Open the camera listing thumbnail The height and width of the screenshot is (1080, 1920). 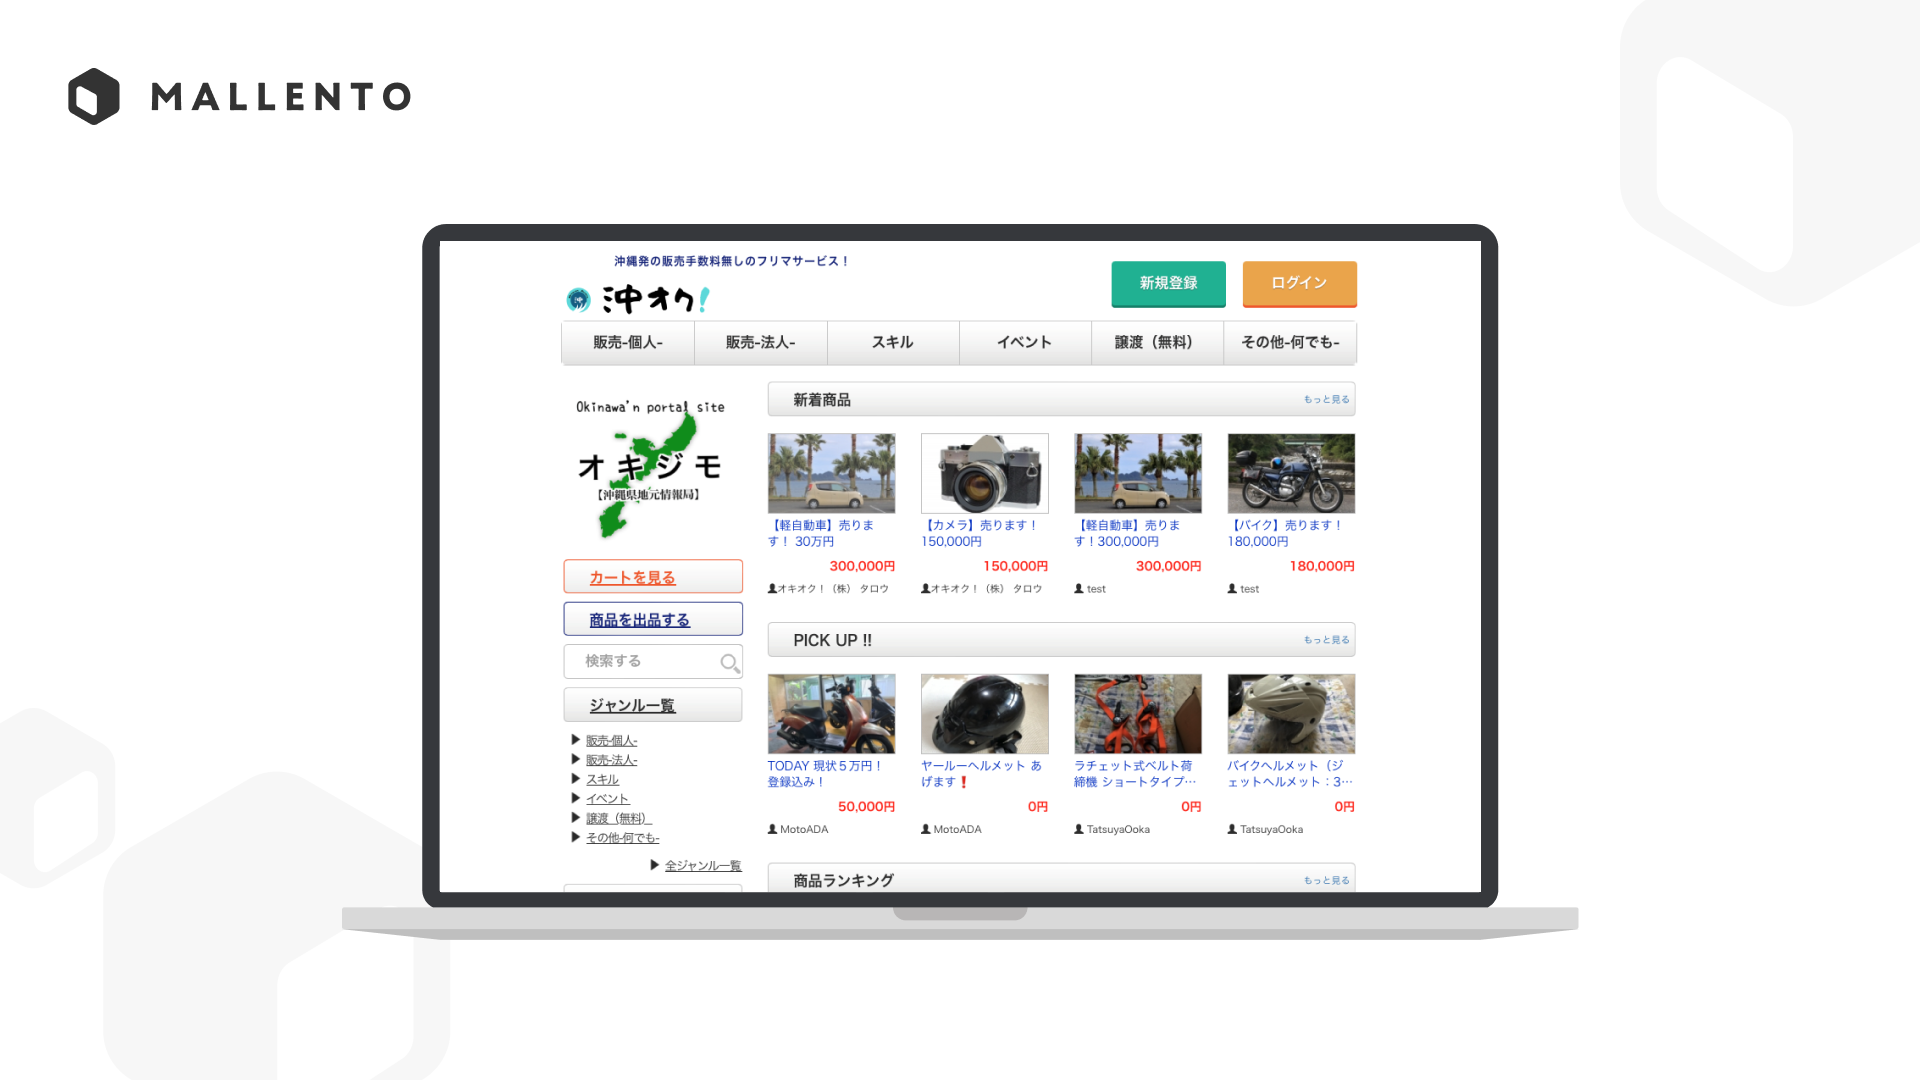(984, 474)
